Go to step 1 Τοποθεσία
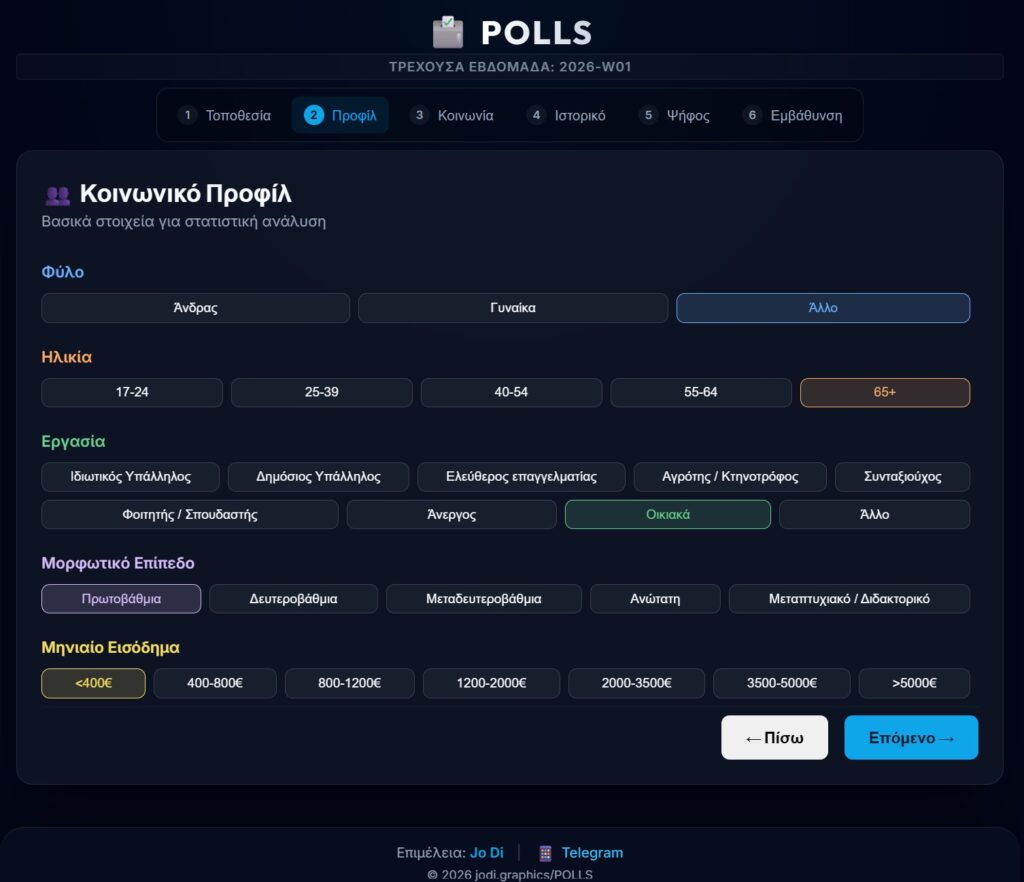1024x882 pixels. click(x=225, y=115)
